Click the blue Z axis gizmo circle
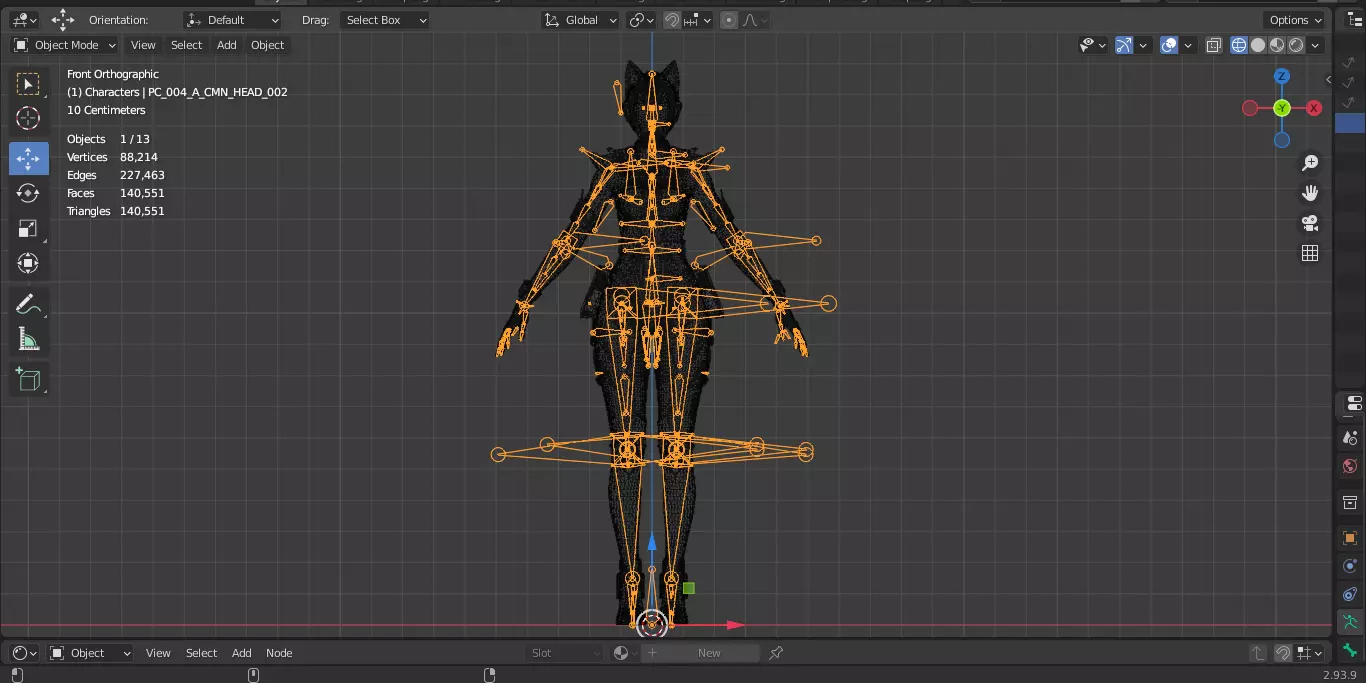The height and width of the screenshot is (683, 1366). [1282, 76]
